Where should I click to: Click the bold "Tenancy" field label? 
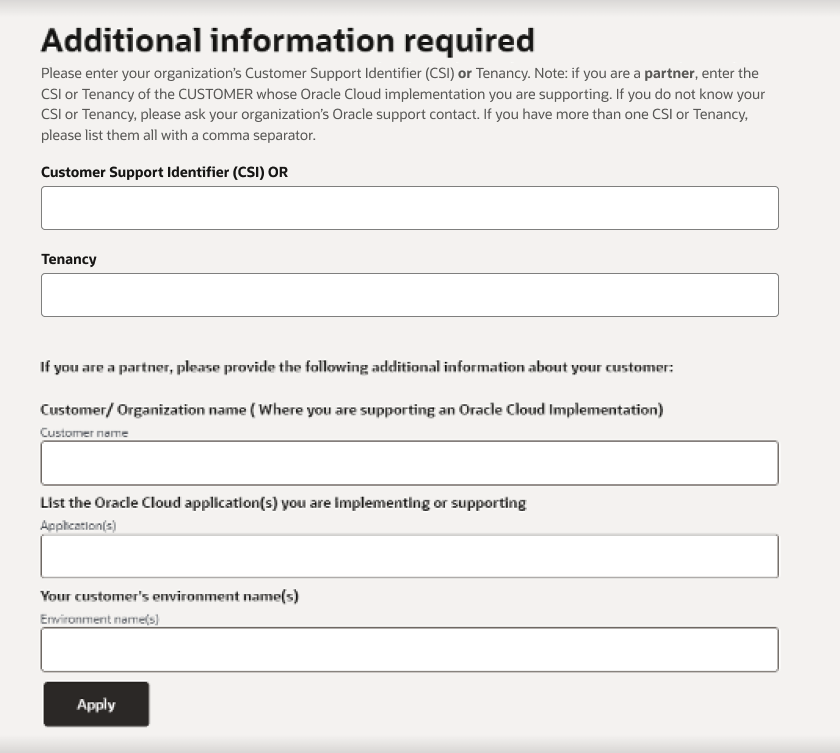pyautogui.click(x=69, y=259)
